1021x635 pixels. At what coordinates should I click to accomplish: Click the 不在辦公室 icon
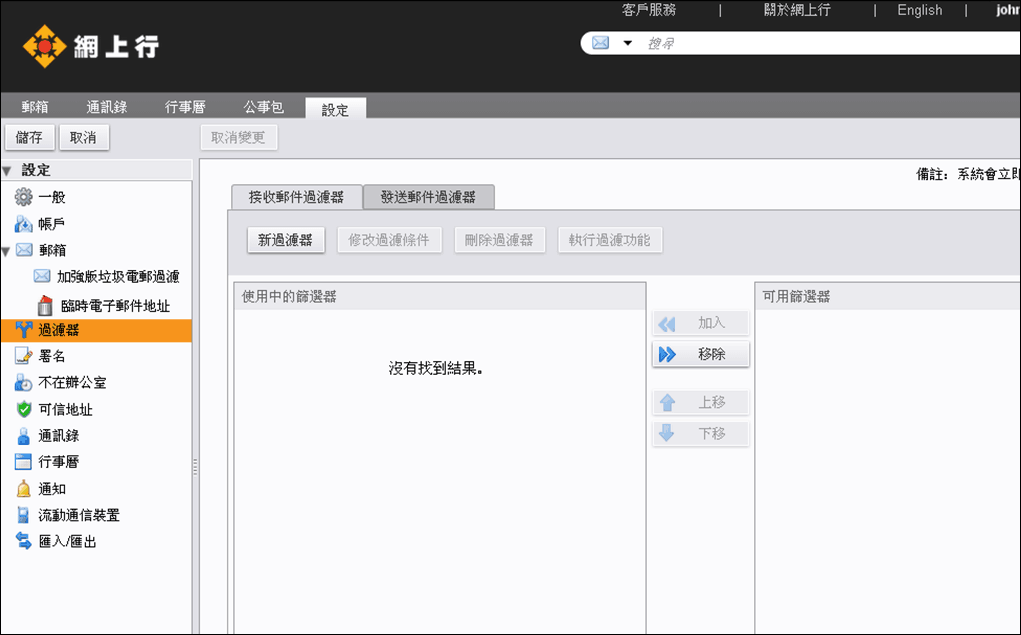point(23,382)
